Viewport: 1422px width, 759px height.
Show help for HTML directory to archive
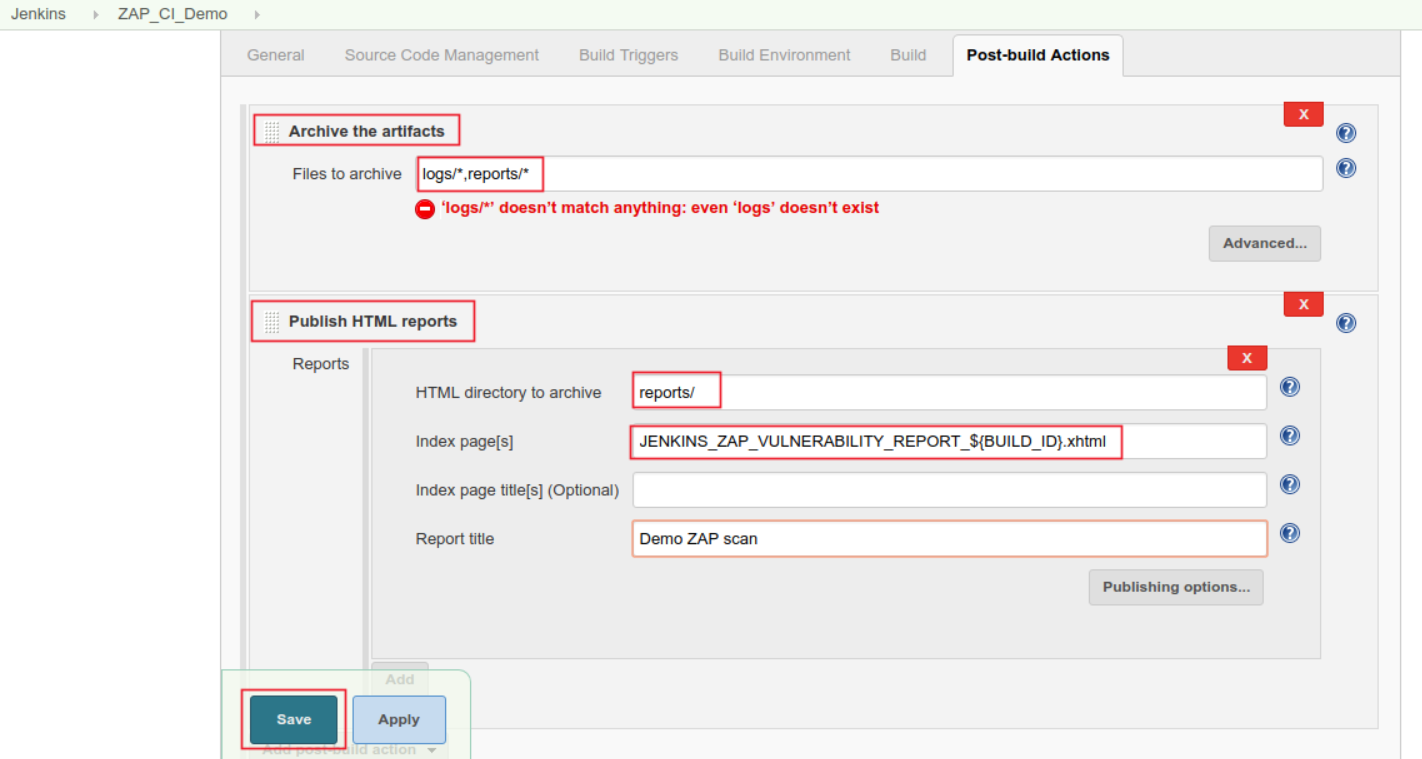1290,387
